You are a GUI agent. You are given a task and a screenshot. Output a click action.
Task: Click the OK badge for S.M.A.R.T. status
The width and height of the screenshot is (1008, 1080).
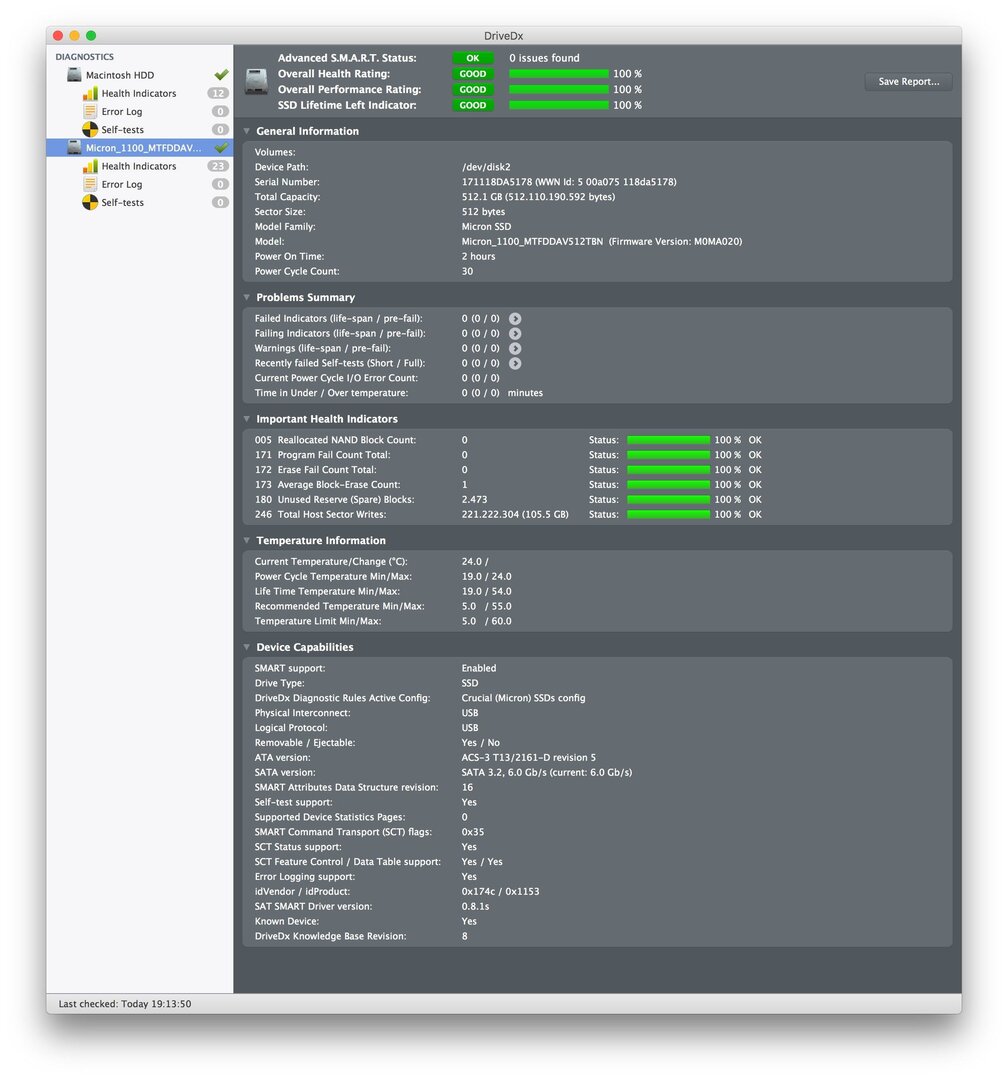[473, 58]
